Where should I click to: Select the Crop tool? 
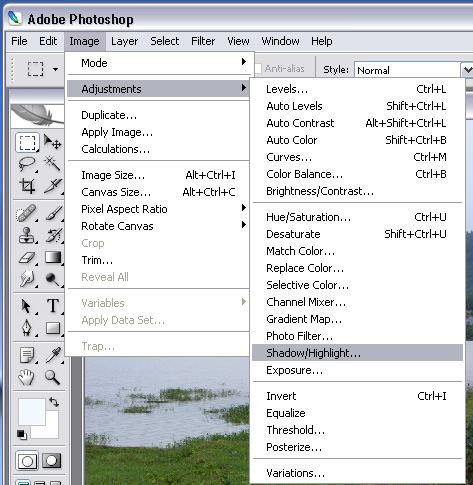[x=27, y=186]
